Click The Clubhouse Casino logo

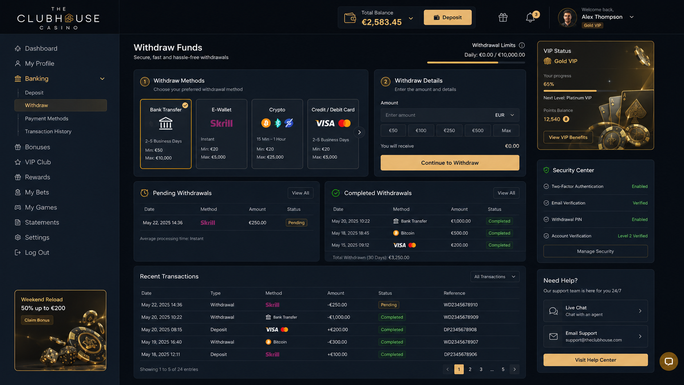tap(58, 18)
